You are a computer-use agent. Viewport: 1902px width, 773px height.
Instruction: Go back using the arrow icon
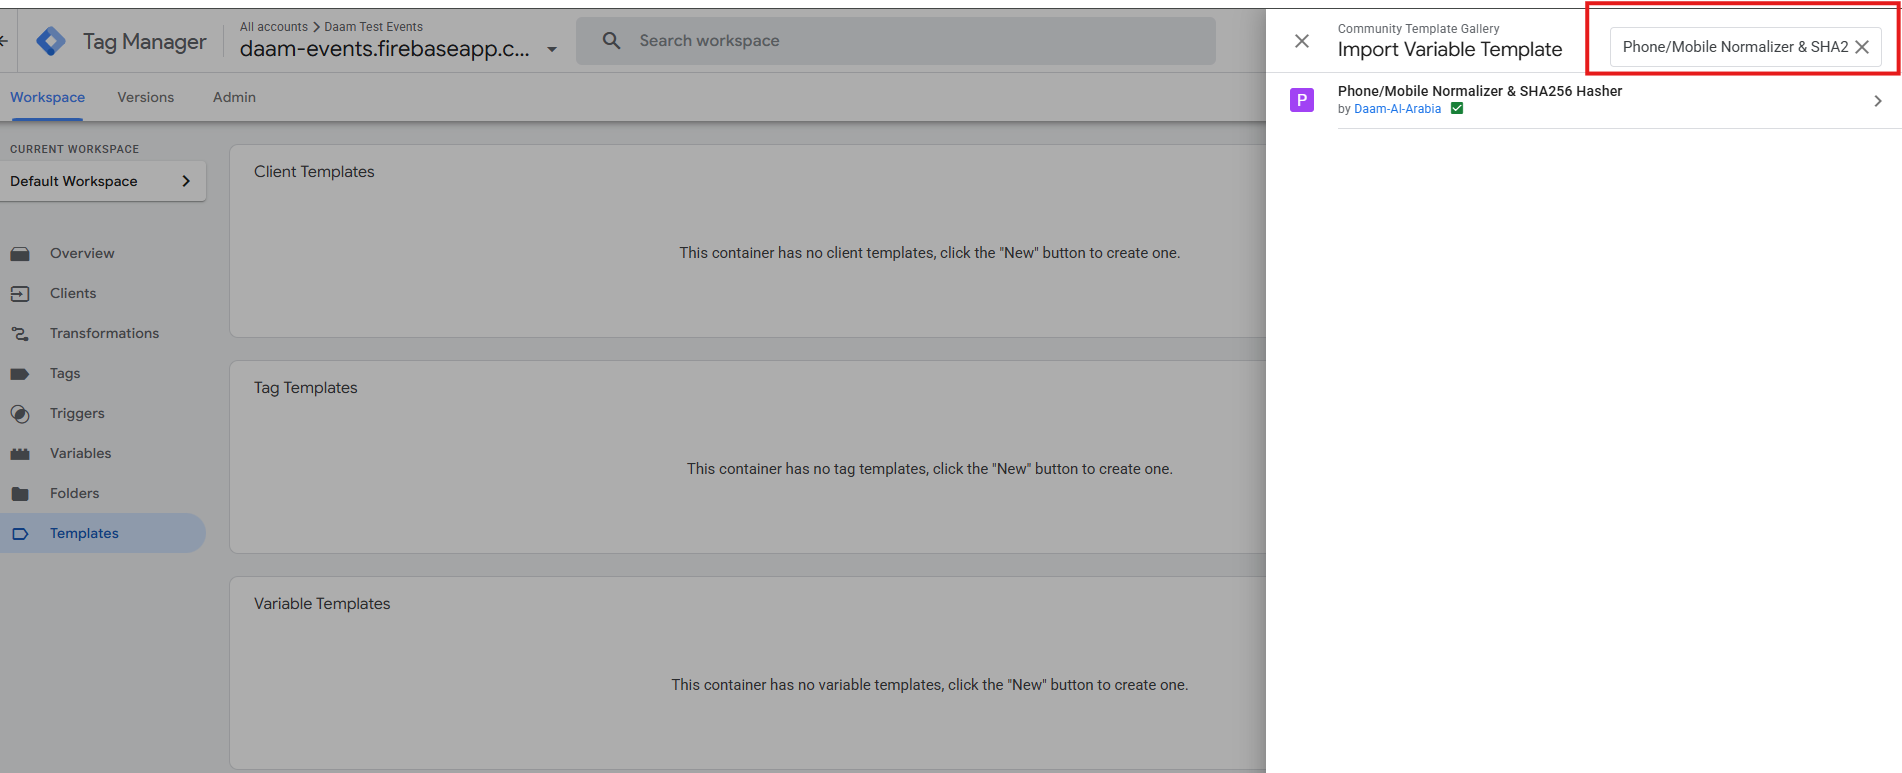click(4, 41)
